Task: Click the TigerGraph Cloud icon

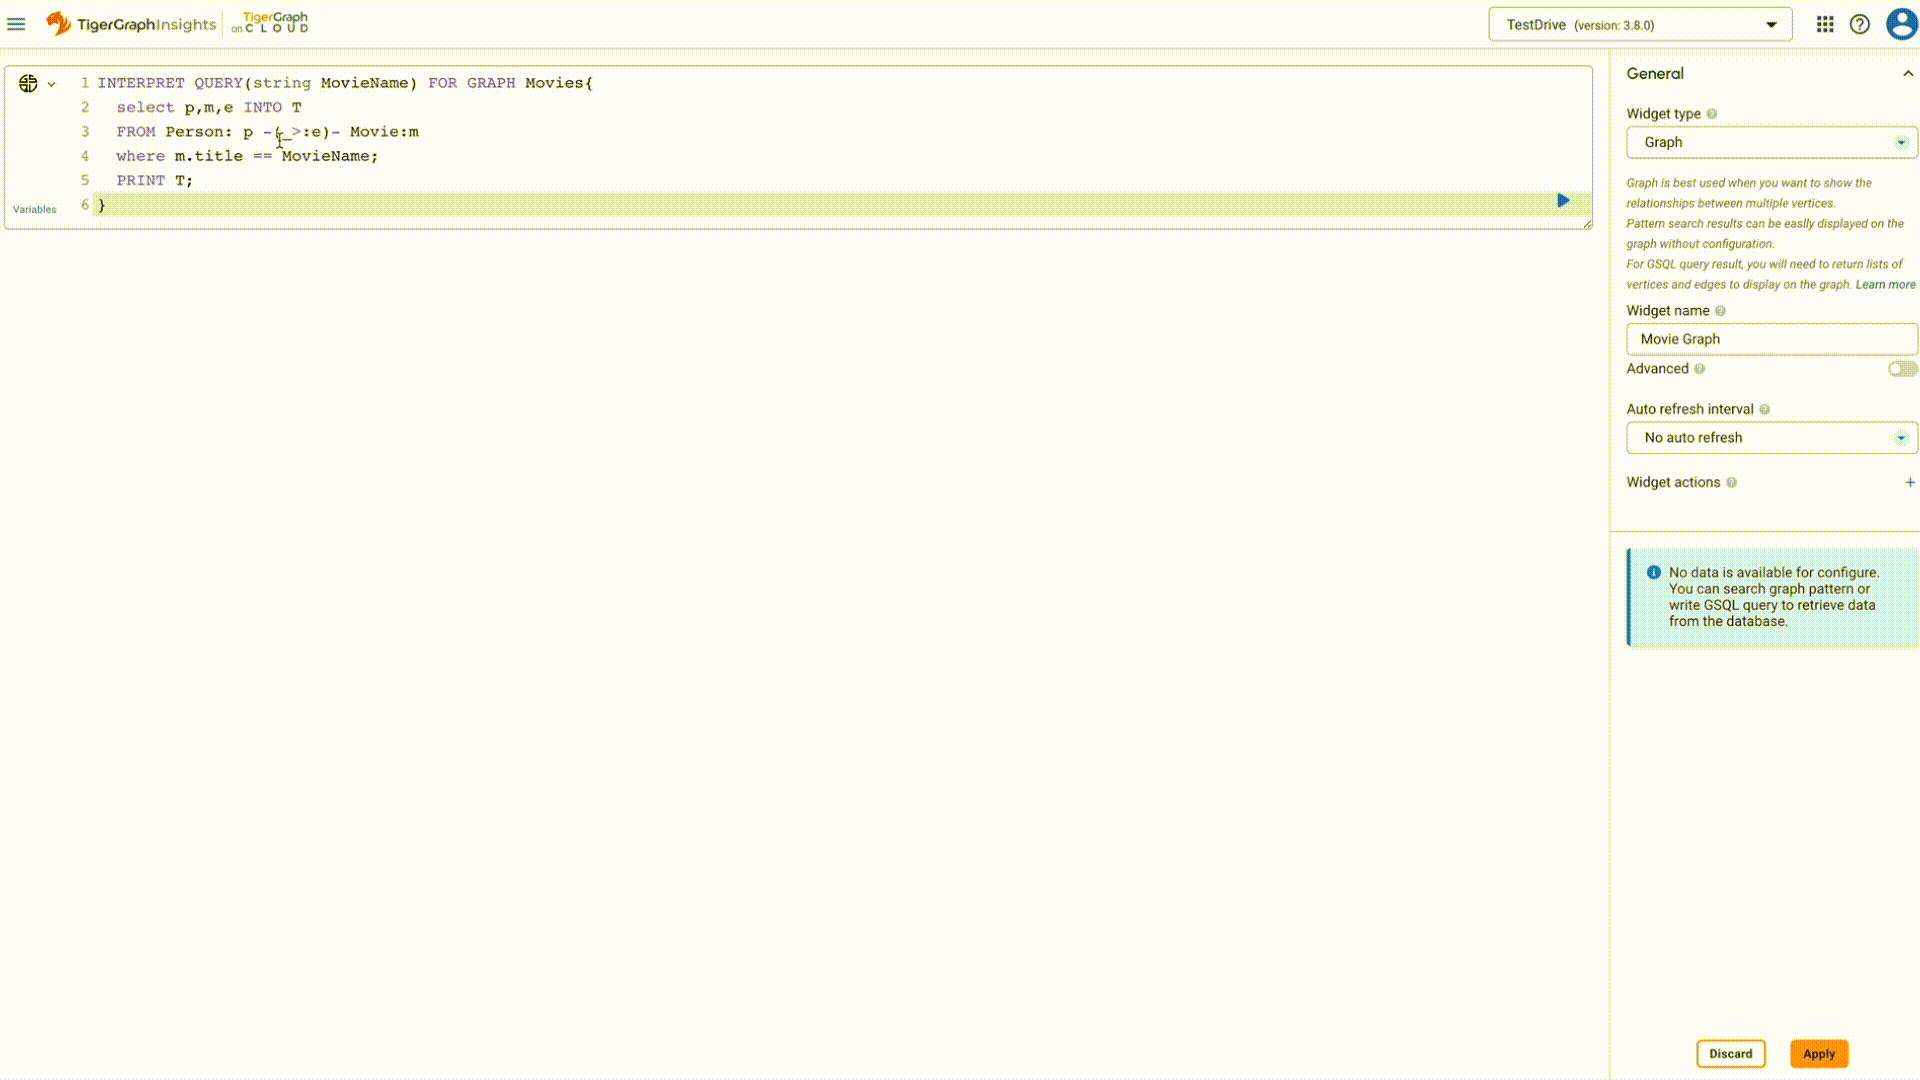Action: tap(270, 22)
